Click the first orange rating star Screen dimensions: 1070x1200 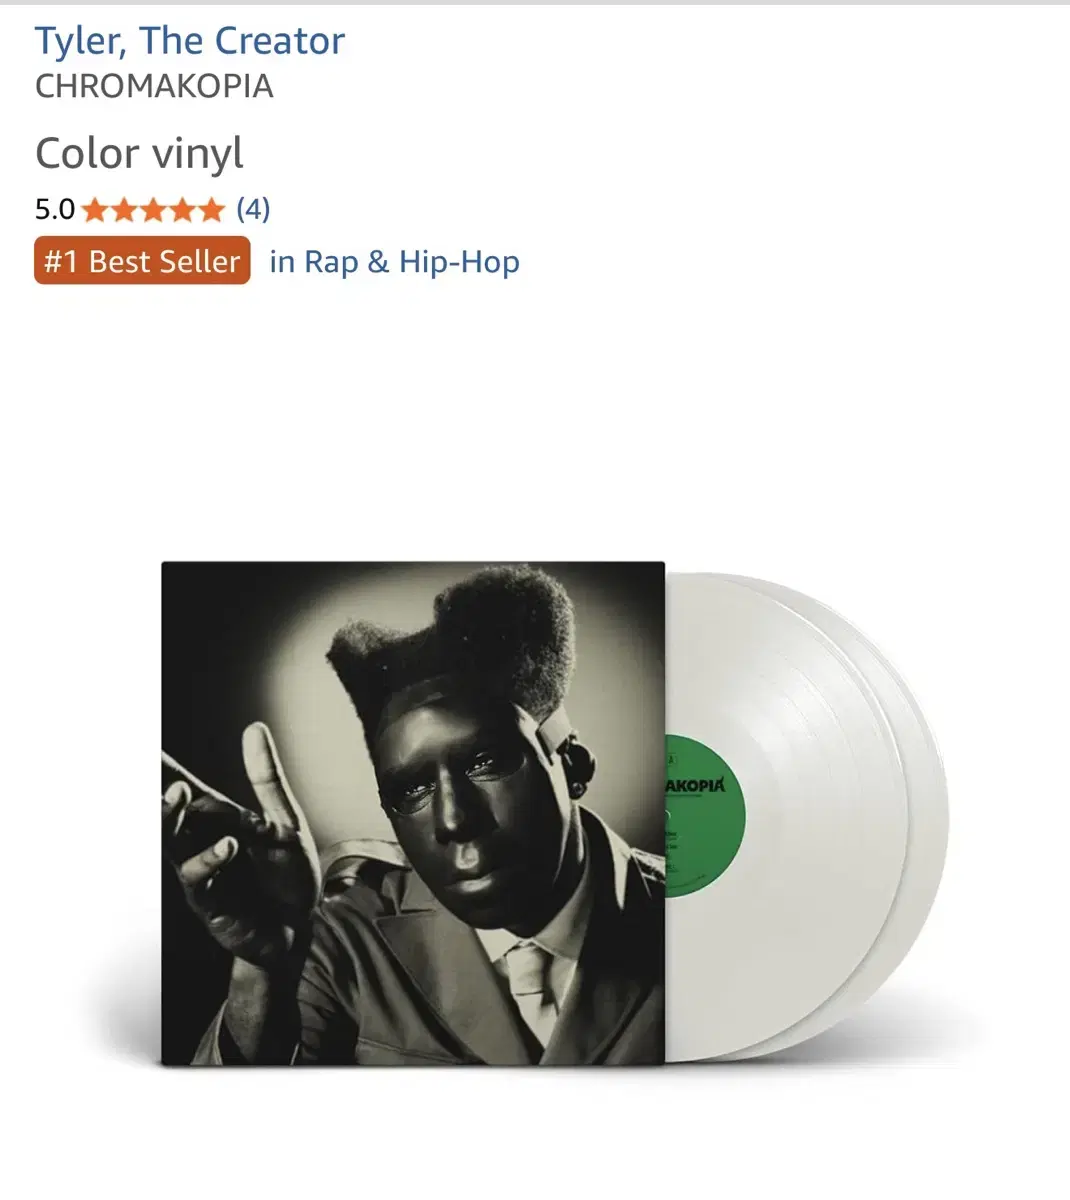coord(95,209)
